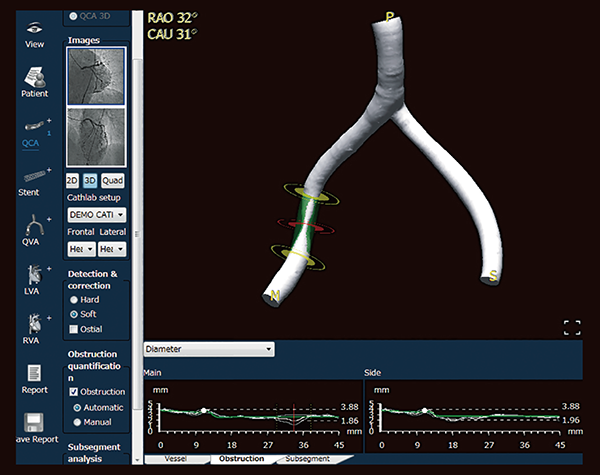Image resolution: width=600 pixels, height=475 pixels.
Task: Open the RVA heart analysis icon
Action: click(x=34, y=324)
